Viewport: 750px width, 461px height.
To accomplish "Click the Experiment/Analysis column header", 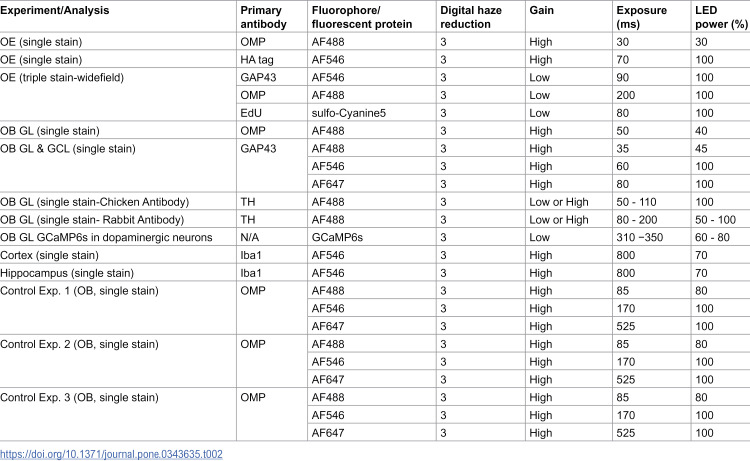I will click(x=55, y=11).
